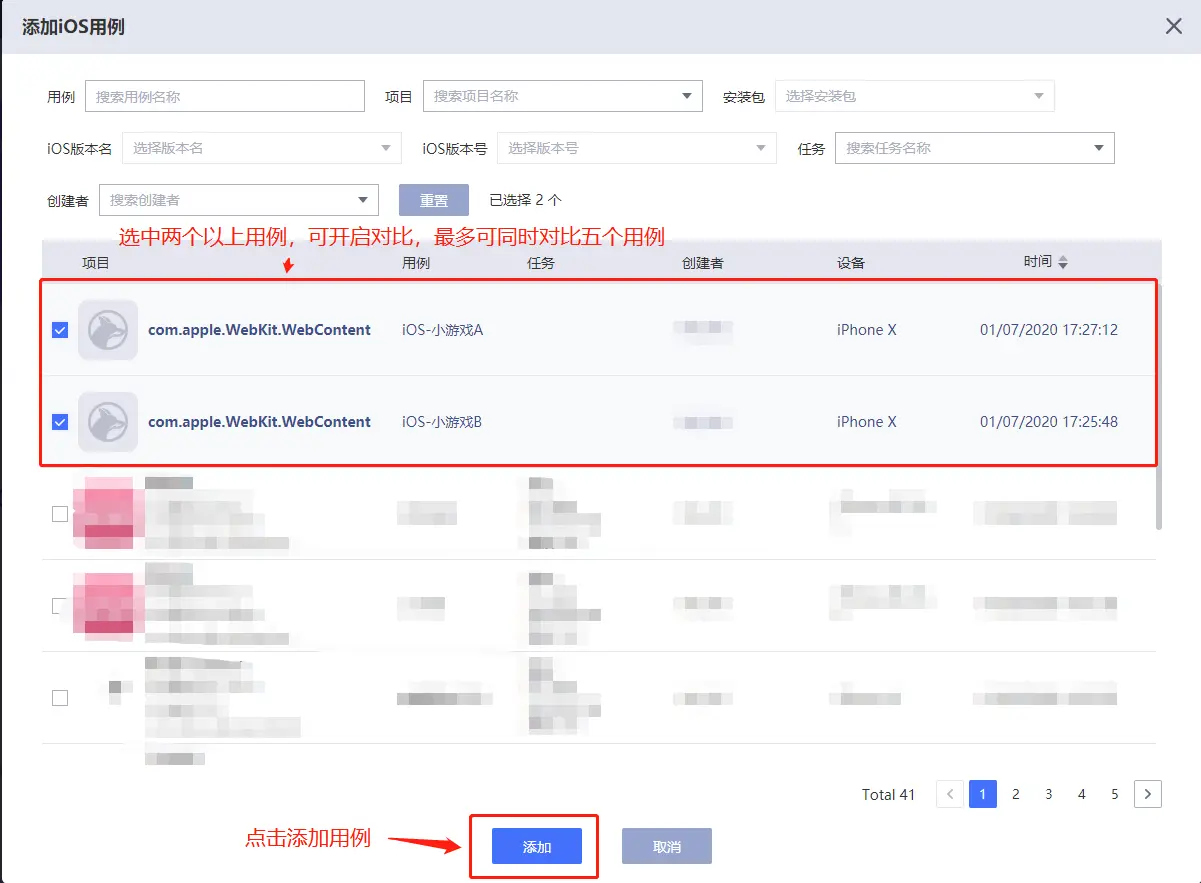Uncheck the iOS-小游戏A row checkbox

[60, 330]
